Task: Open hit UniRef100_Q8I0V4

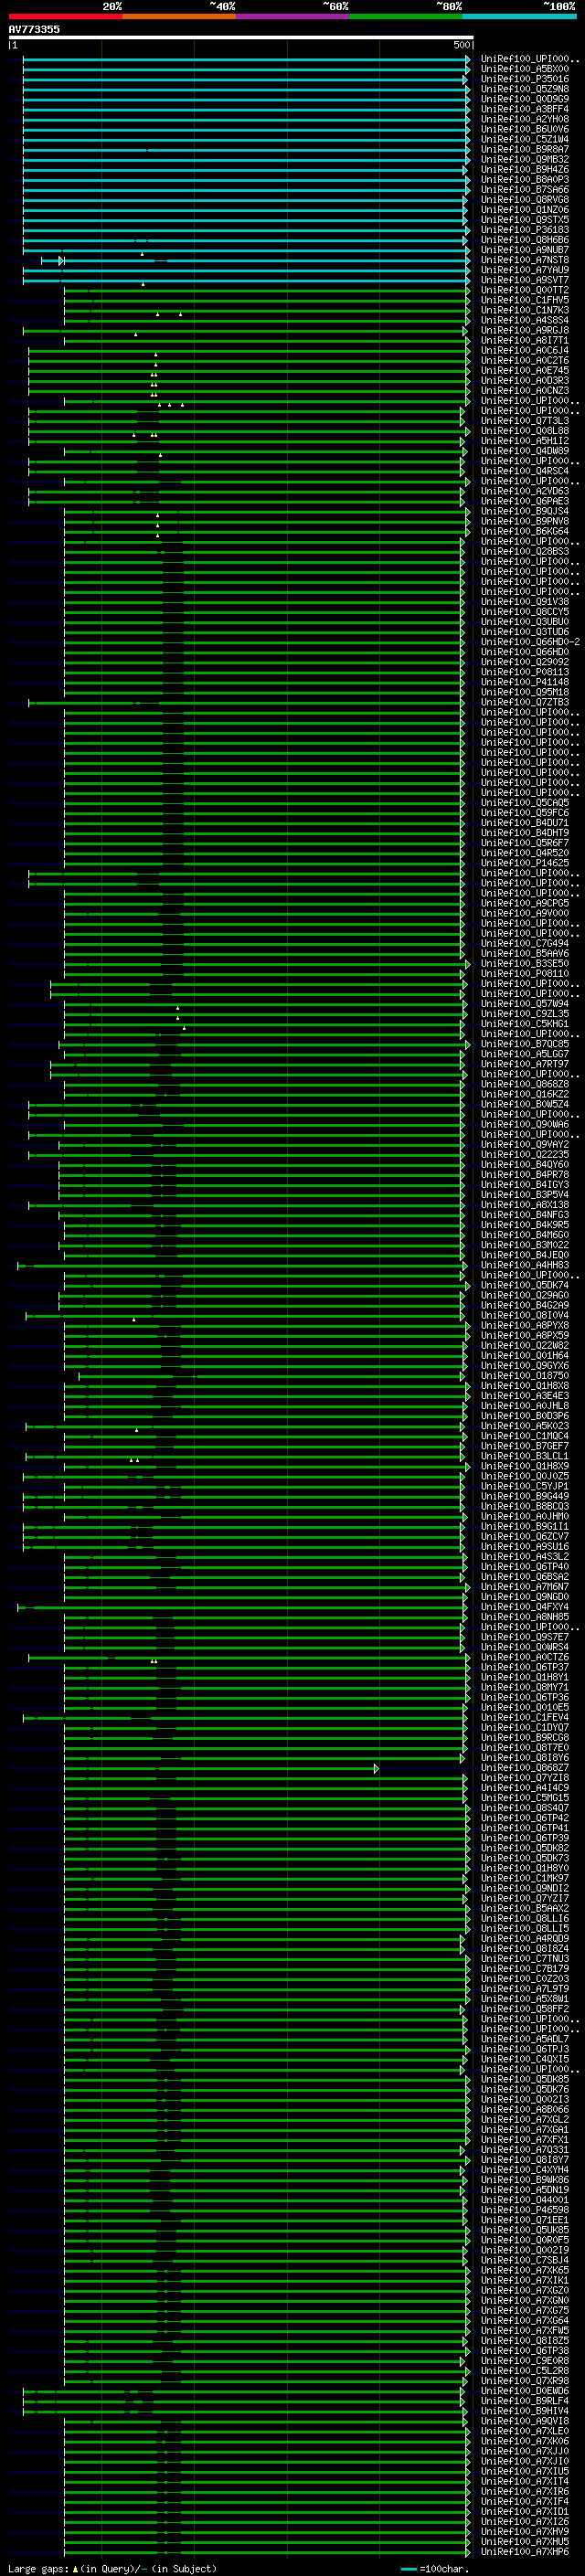Action: [x=525, y=1315]
